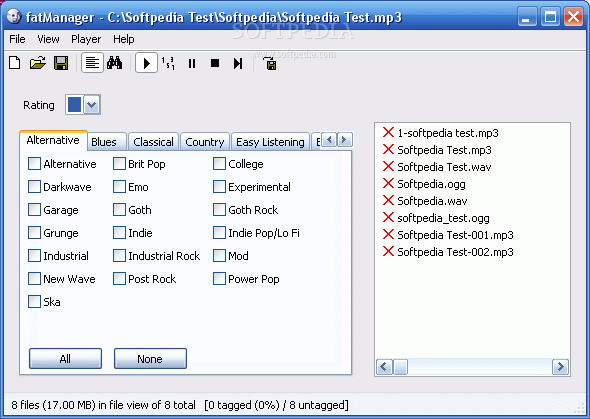
Task: Select file softpedia_test.ogg in list
Action: pos(443,218)
